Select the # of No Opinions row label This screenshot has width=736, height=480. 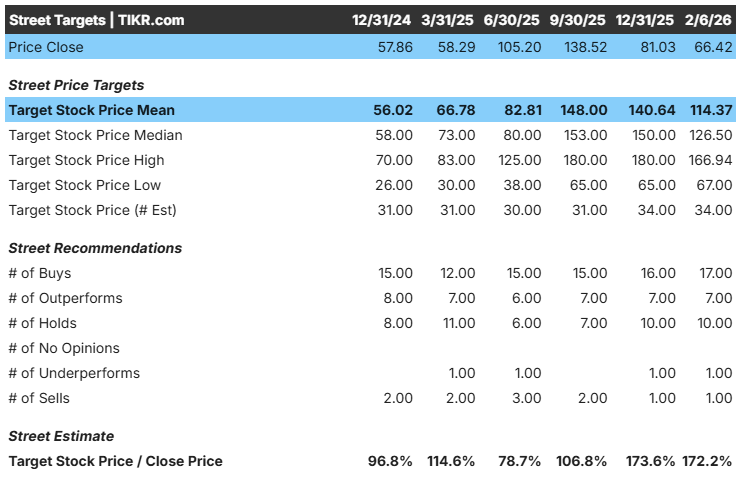64,348
